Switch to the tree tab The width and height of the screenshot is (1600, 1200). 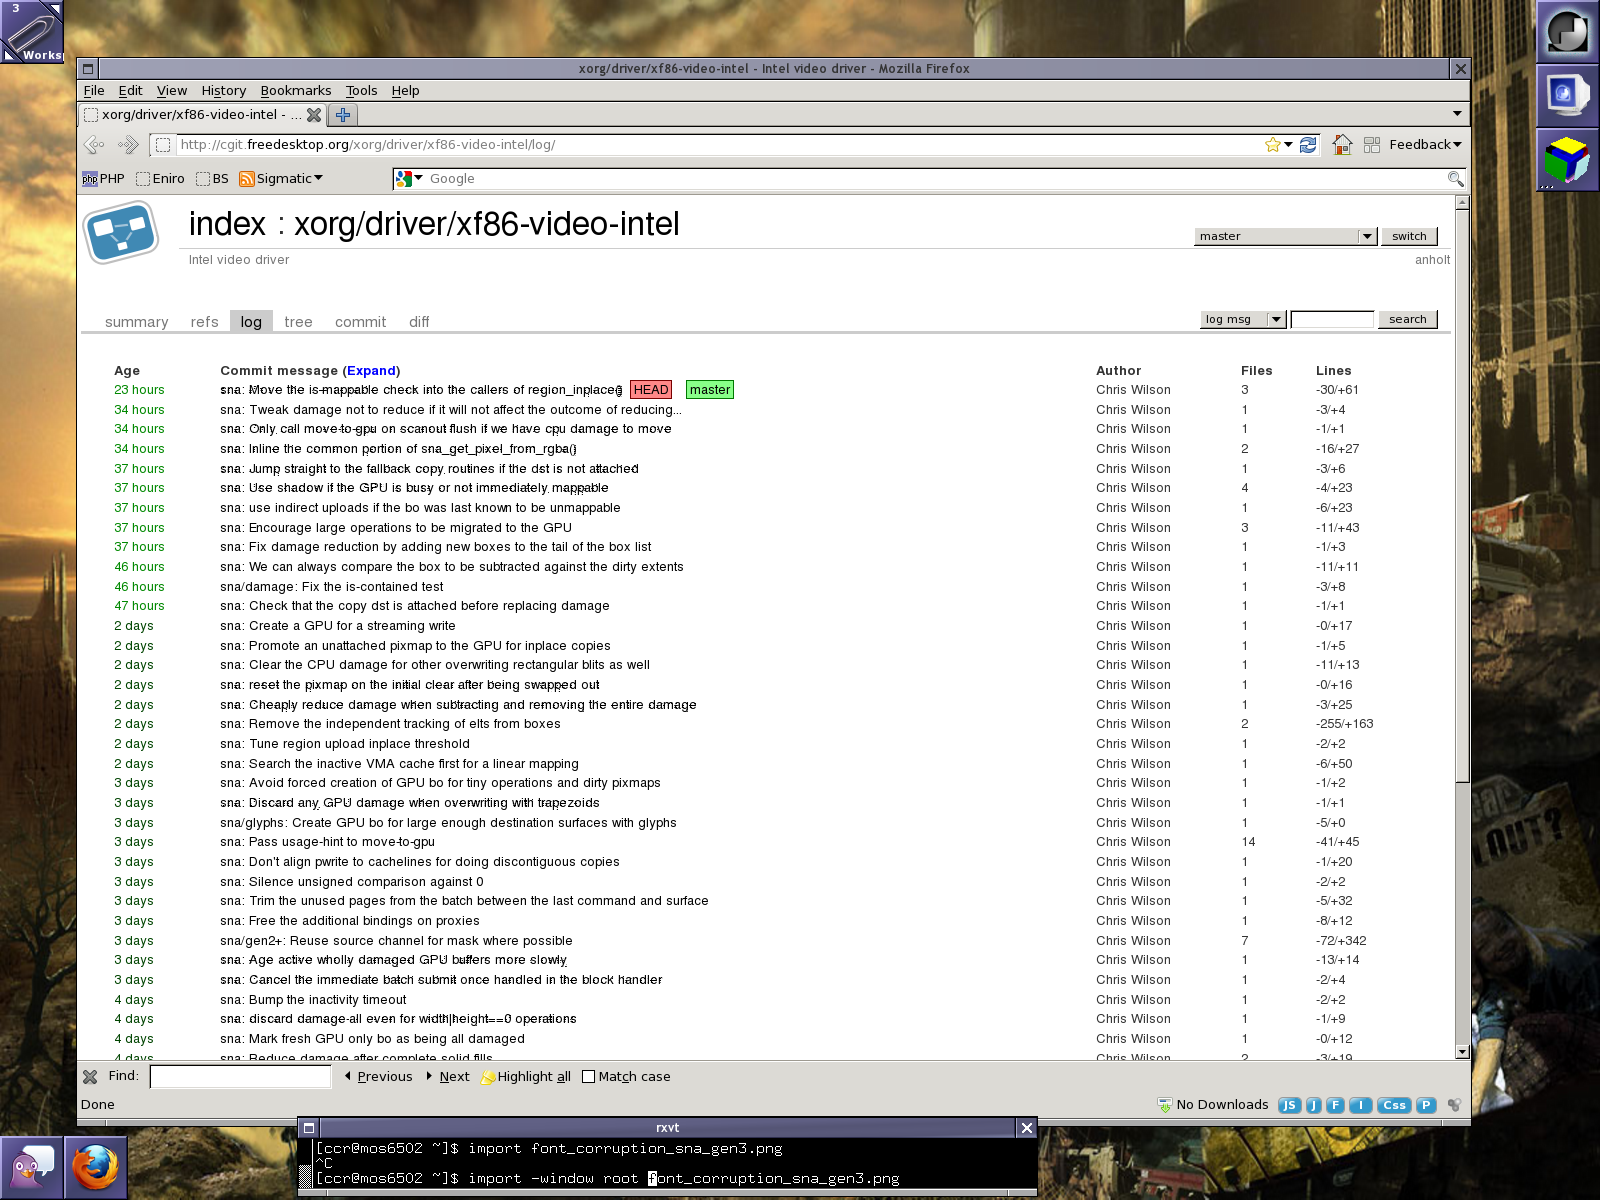coord(298,322)
